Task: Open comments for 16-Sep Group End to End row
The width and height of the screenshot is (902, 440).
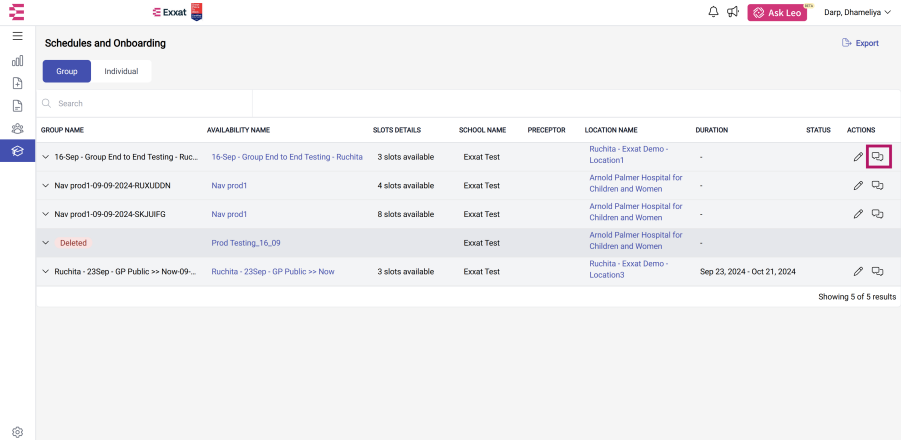Action: 877,156
